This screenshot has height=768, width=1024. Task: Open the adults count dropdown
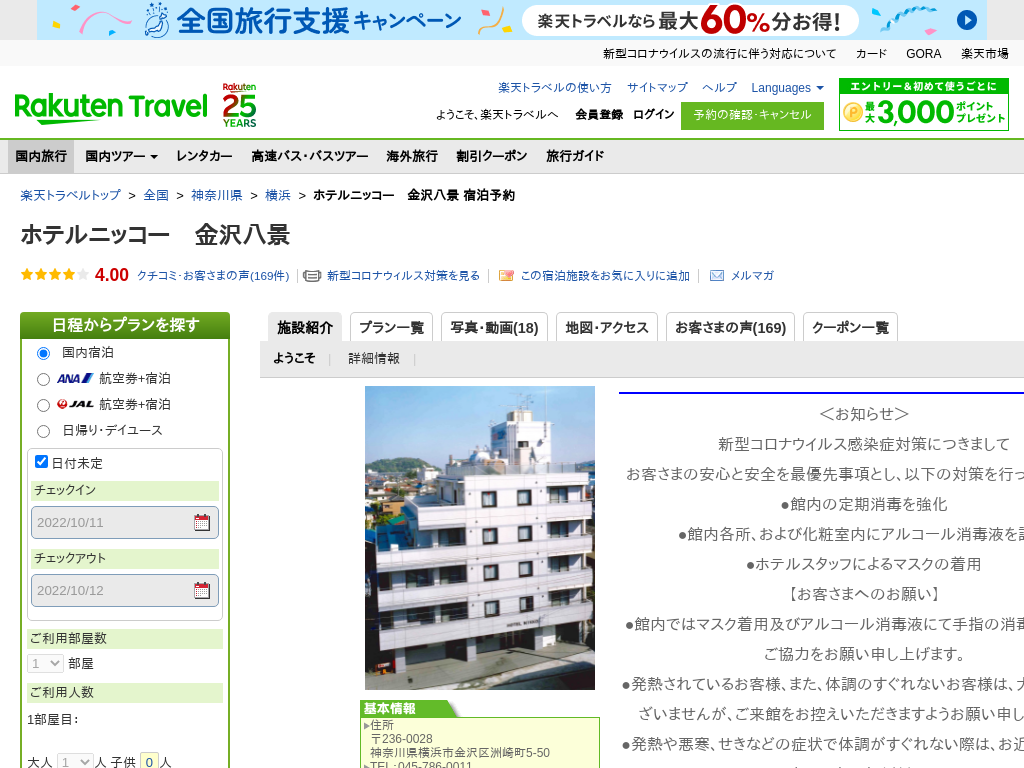pos(74,761)
